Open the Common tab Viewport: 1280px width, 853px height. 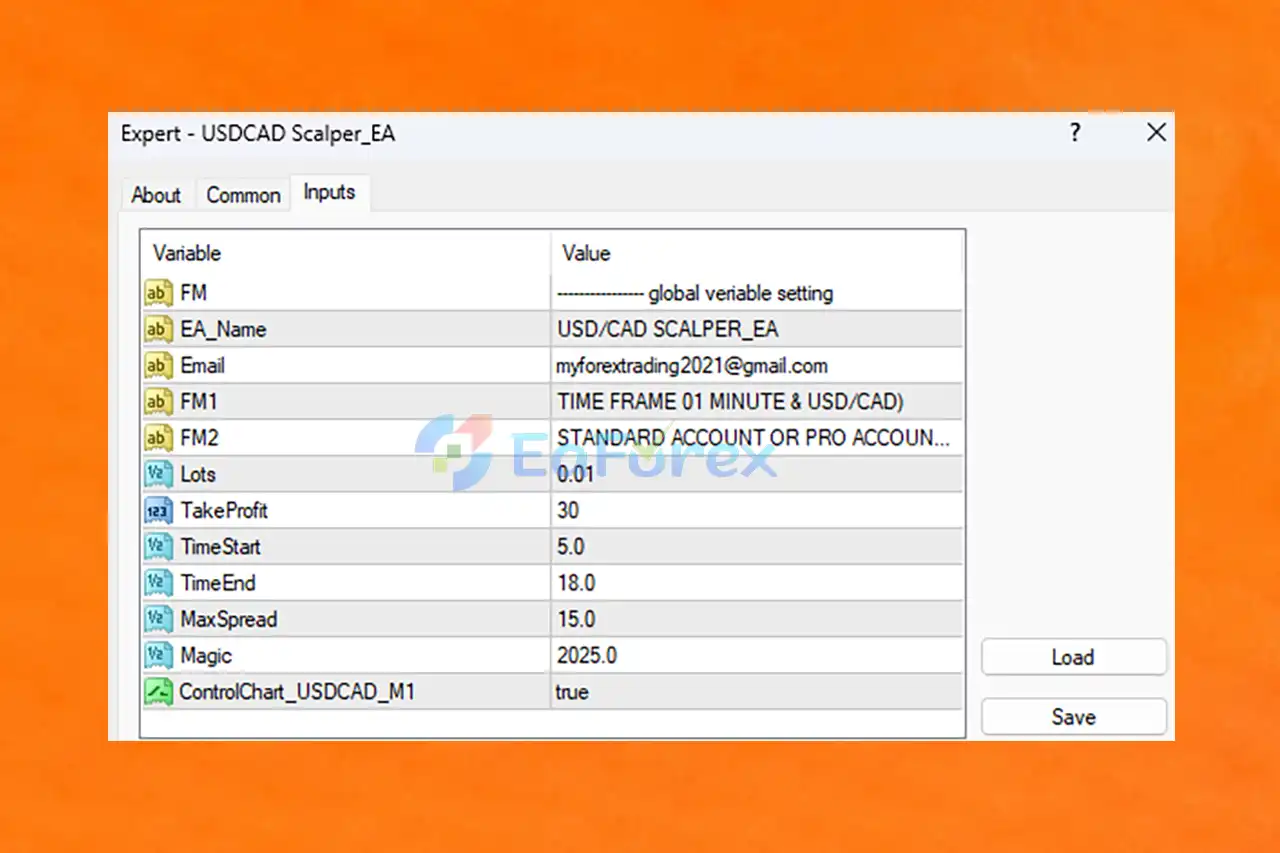pos(243,195)
